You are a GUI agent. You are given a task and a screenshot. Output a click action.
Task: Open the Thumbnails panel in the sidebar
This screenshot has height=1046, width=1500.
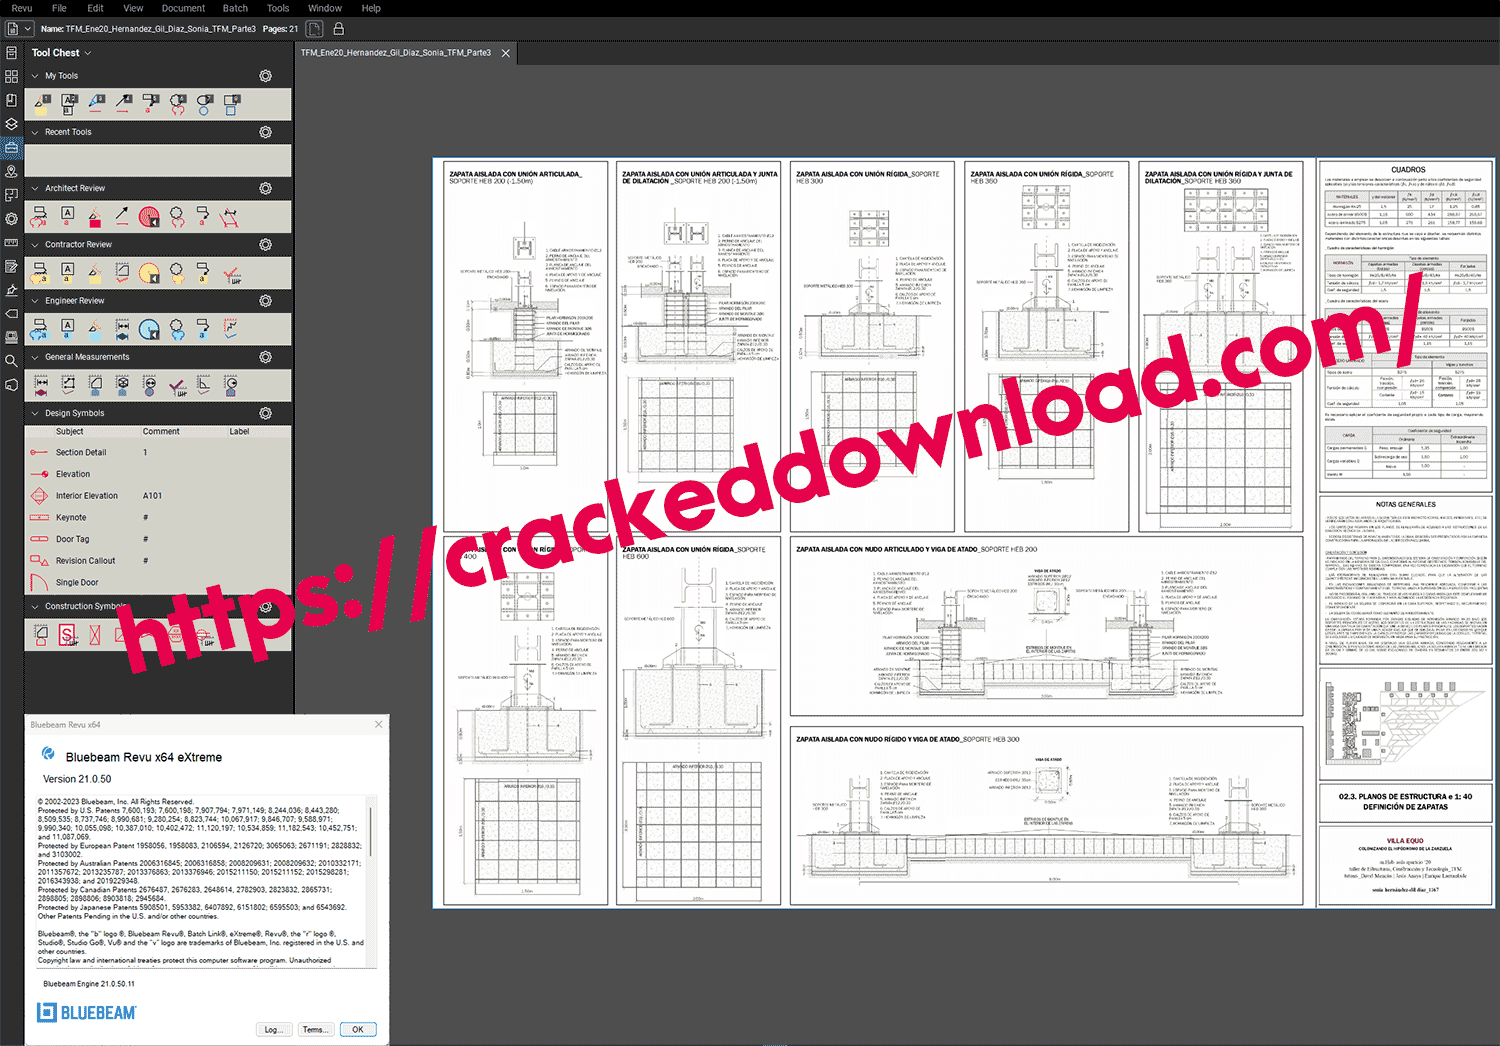pyautogui.click(x=12, y=76)
